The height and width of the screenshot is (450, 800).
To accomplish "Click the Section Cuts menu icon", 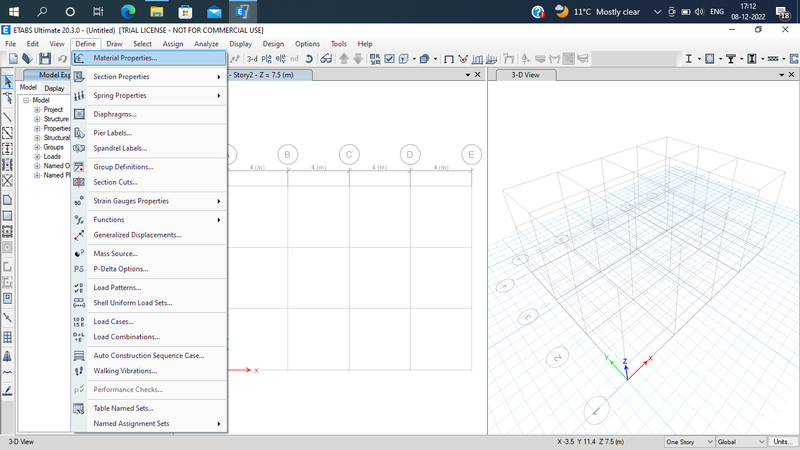I will 79,182.
